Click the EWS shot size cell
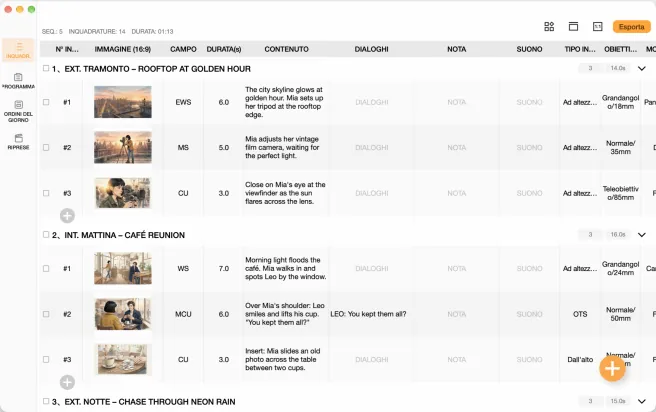The width and height of the screenshot is (656, 412). [x=183, y=102]
